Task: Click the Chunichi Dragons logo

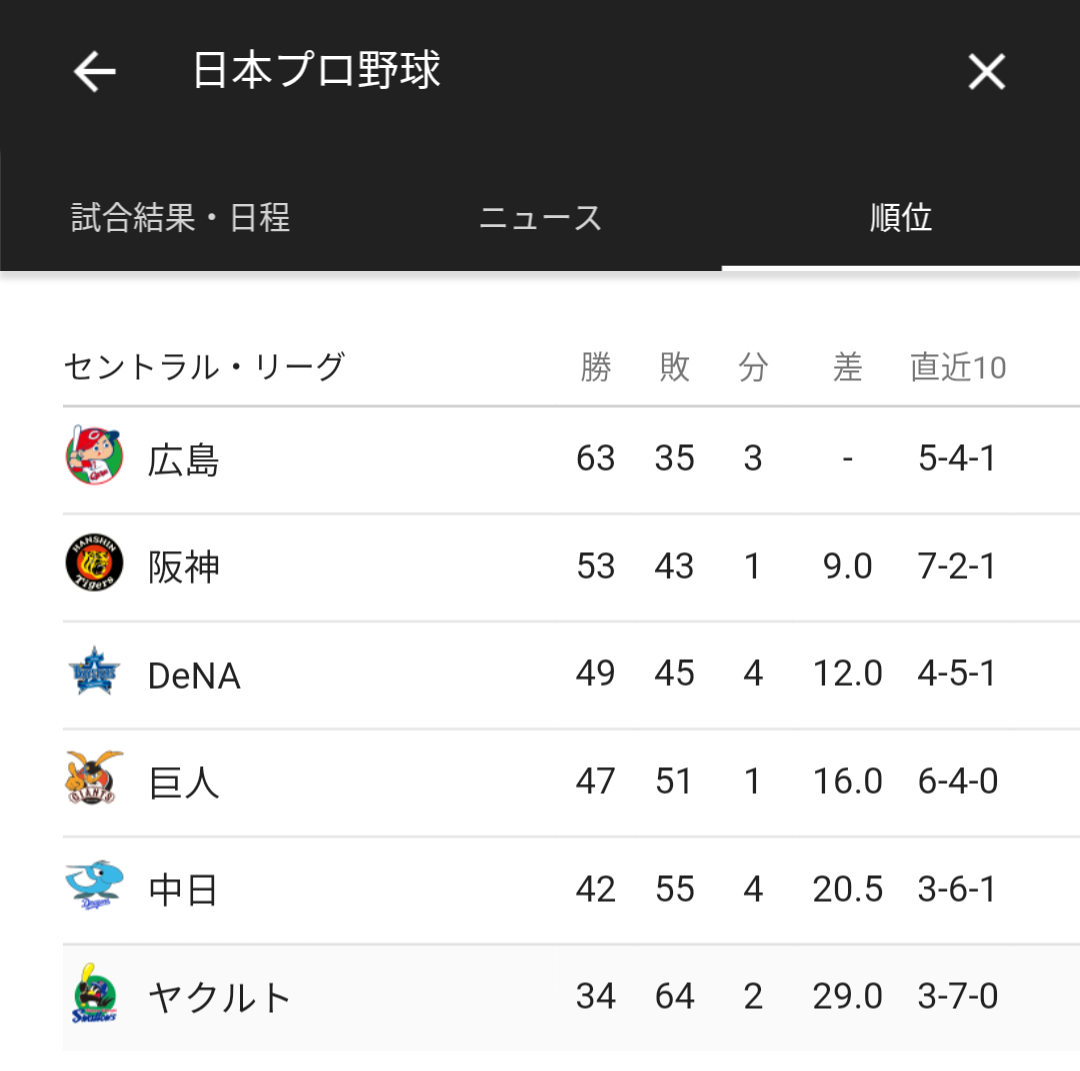Action: tap(94, 885)
